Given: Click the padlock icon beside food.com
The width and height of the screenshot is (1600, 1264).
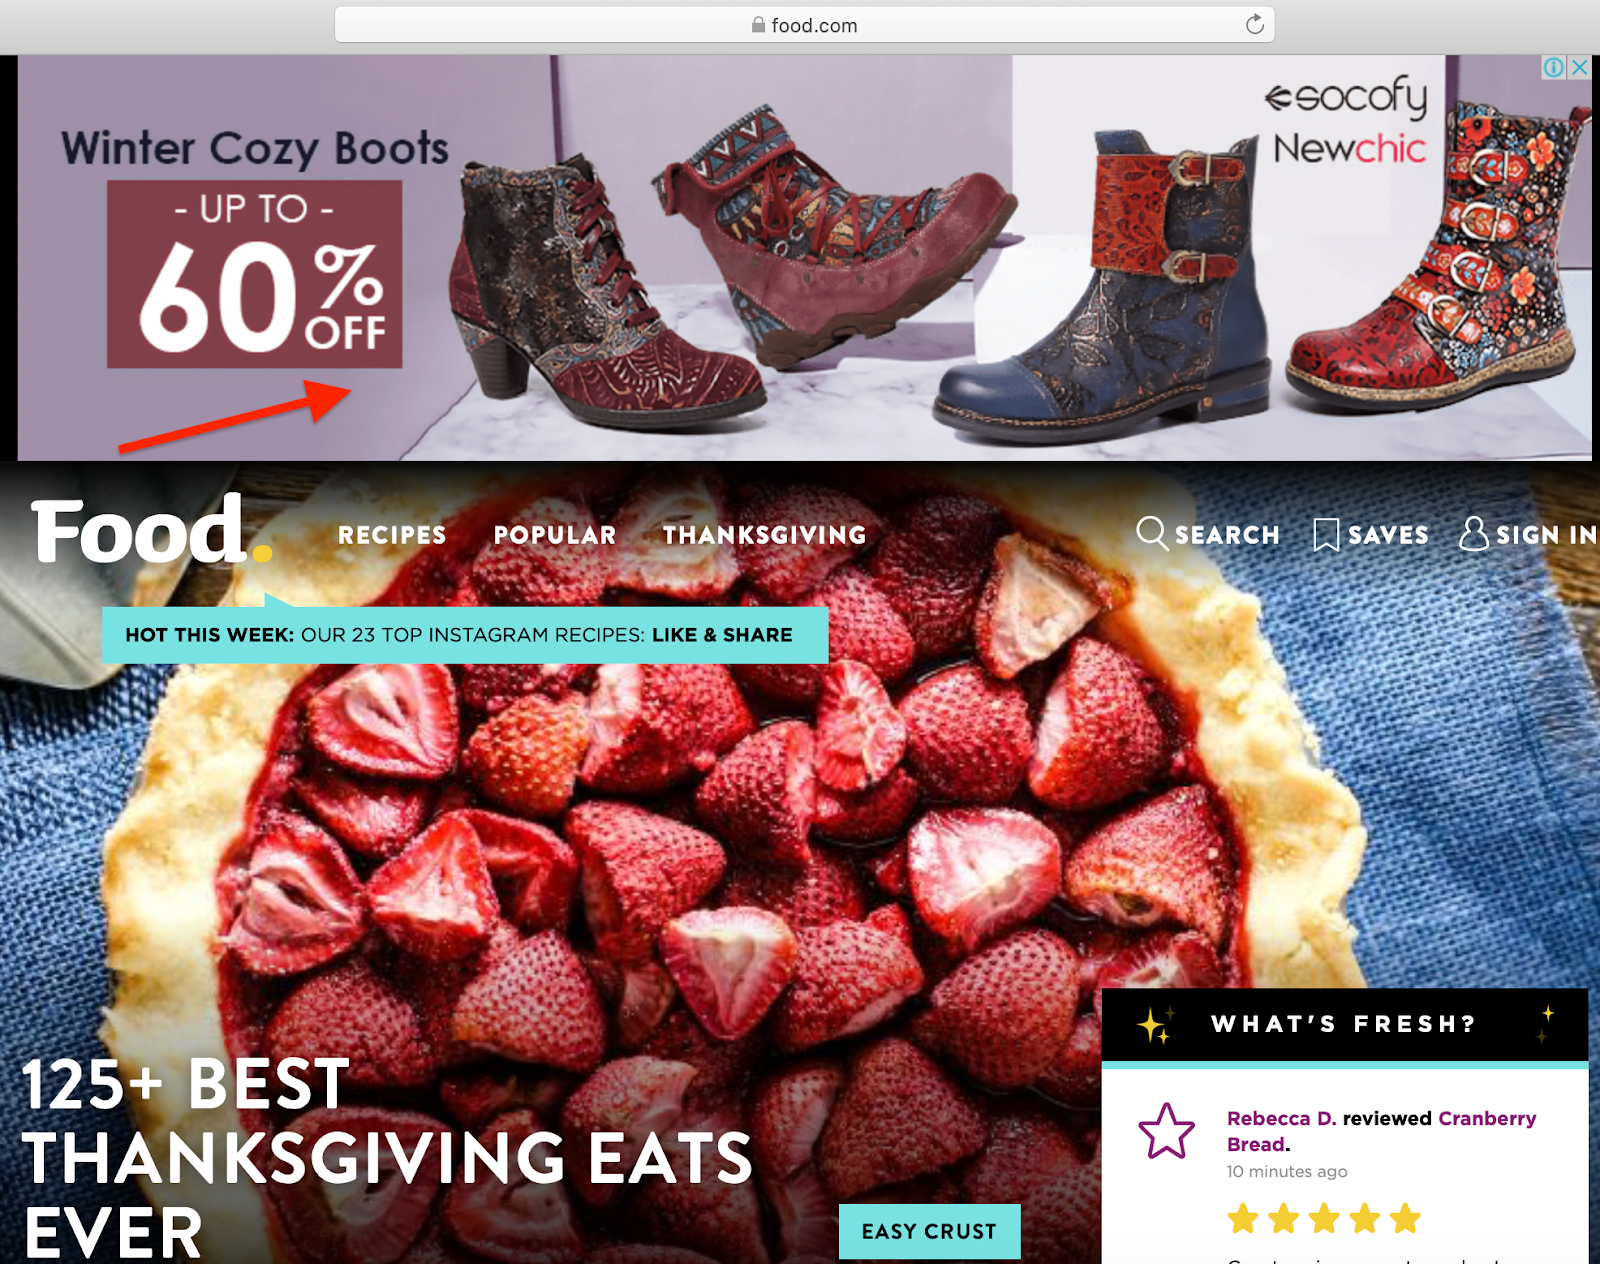Looking at the screenshot, I should point(758,25).
